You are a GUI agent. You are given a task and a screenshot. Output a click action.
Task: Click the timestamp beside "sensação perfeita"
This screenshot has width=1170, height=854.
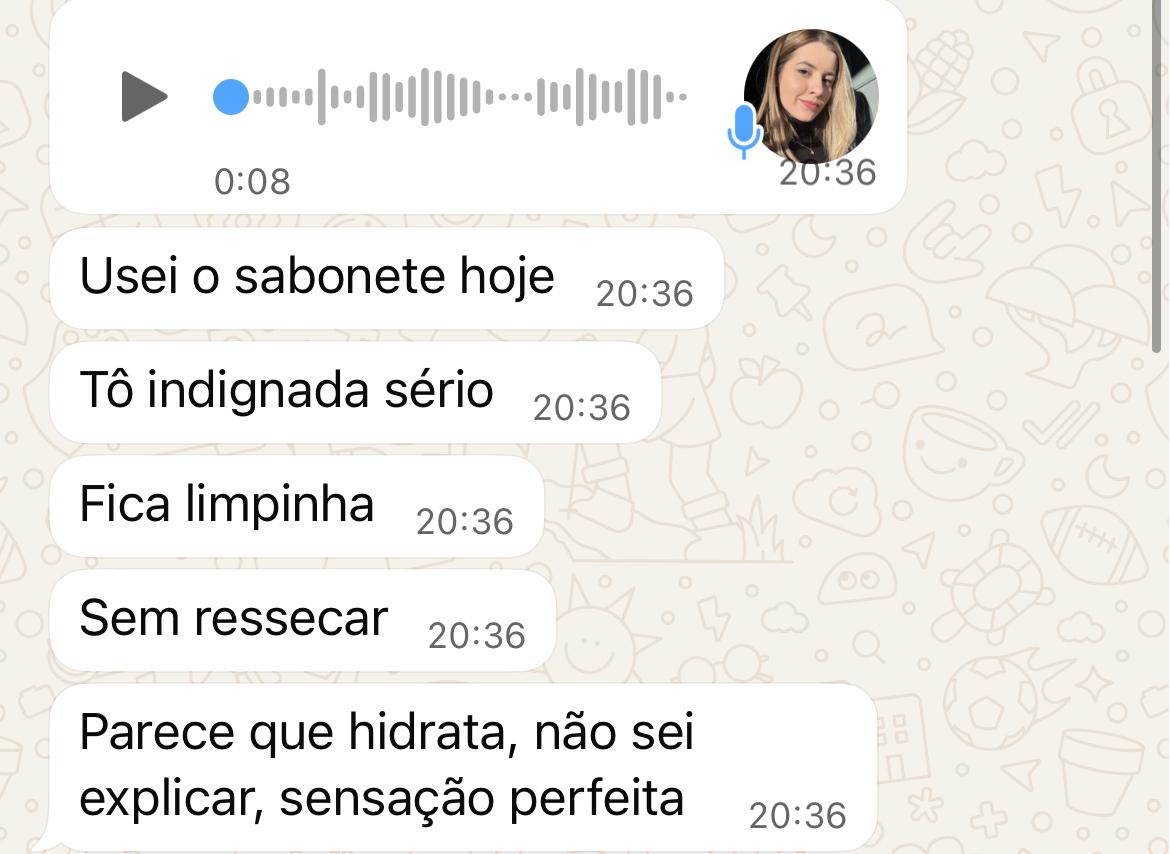click(x=798, y=816)
